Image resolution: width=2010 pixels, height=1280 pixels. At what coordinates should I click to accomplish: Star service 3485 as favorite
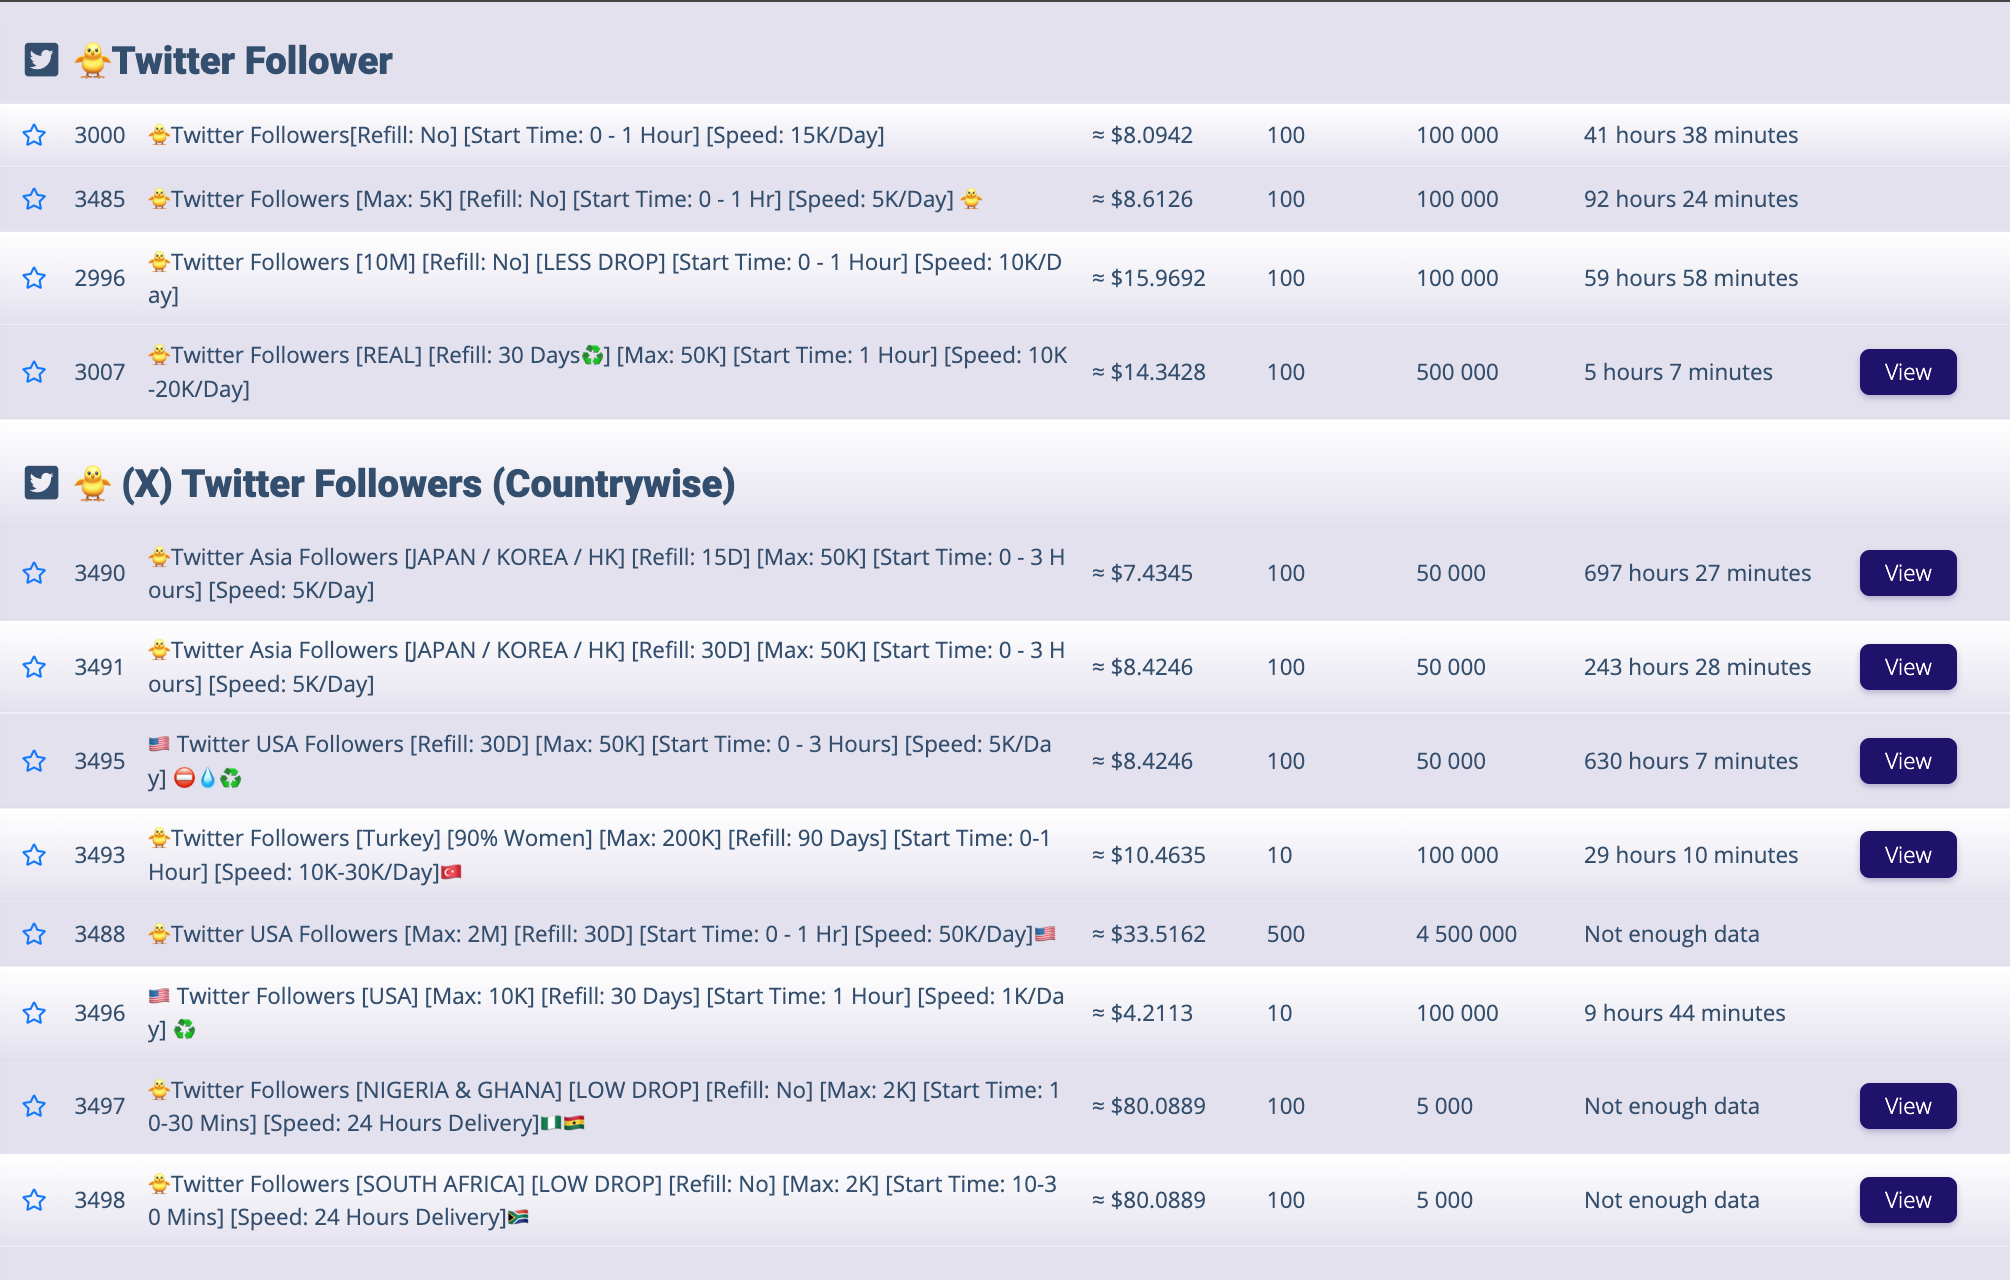tap(34, 199)
